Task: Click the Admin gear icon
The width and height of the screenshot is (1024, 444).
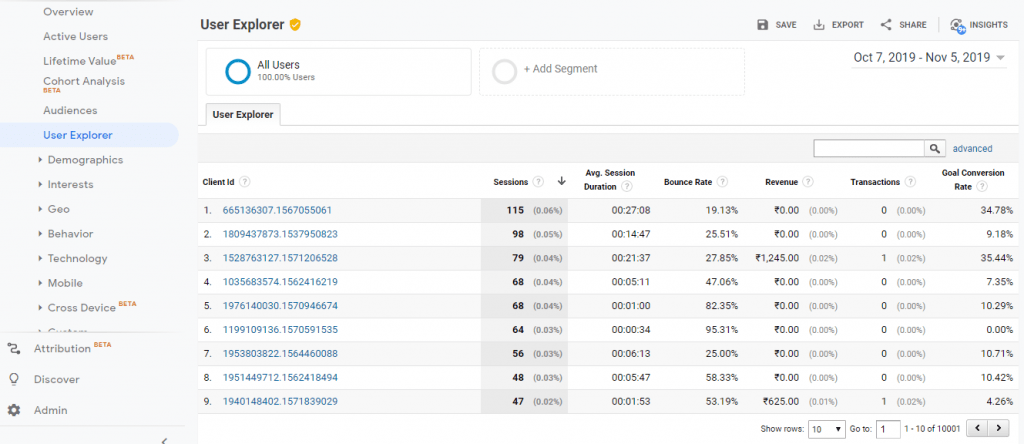Action: click(x=14, y=410)
